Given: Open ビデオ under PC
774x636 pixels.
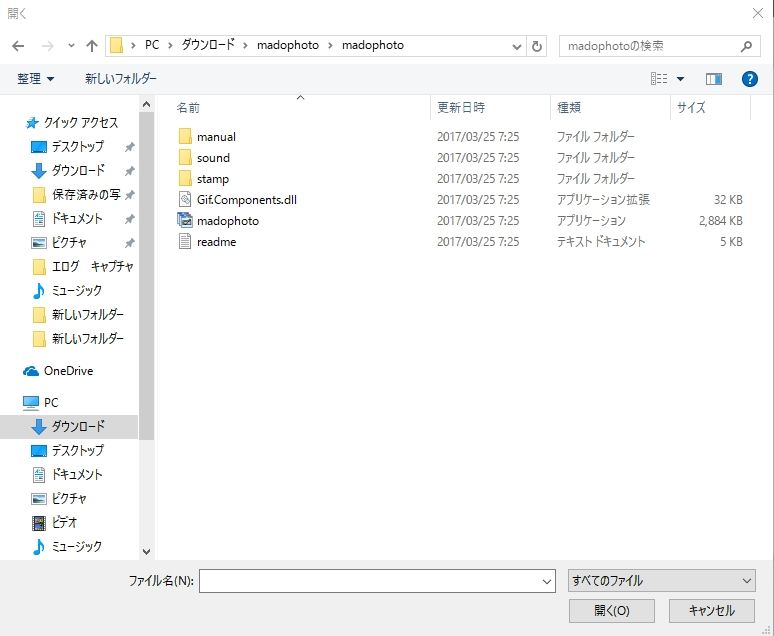Looking at the screenshot, I should tap(64, 522).
